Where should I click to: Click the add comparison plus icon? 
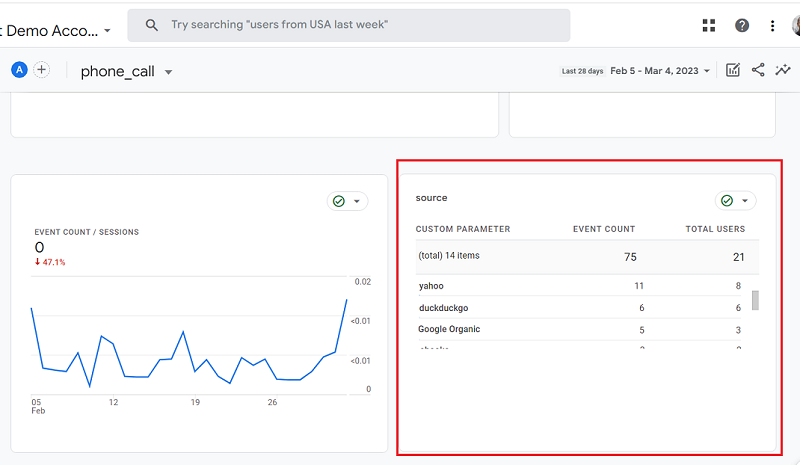[x=42, y=70]
